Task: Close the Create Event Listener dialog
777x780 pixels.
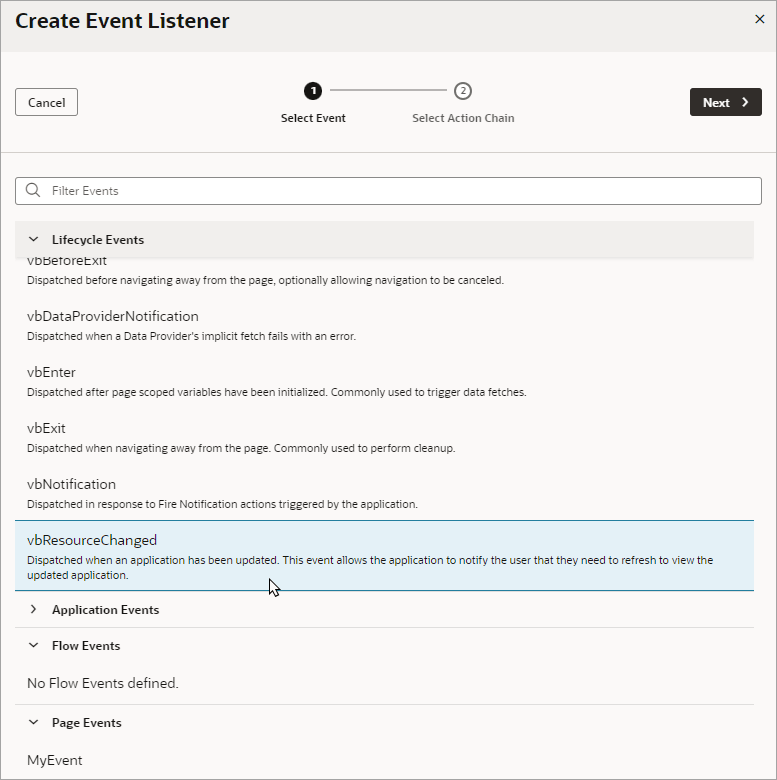Action: [759, 19]
